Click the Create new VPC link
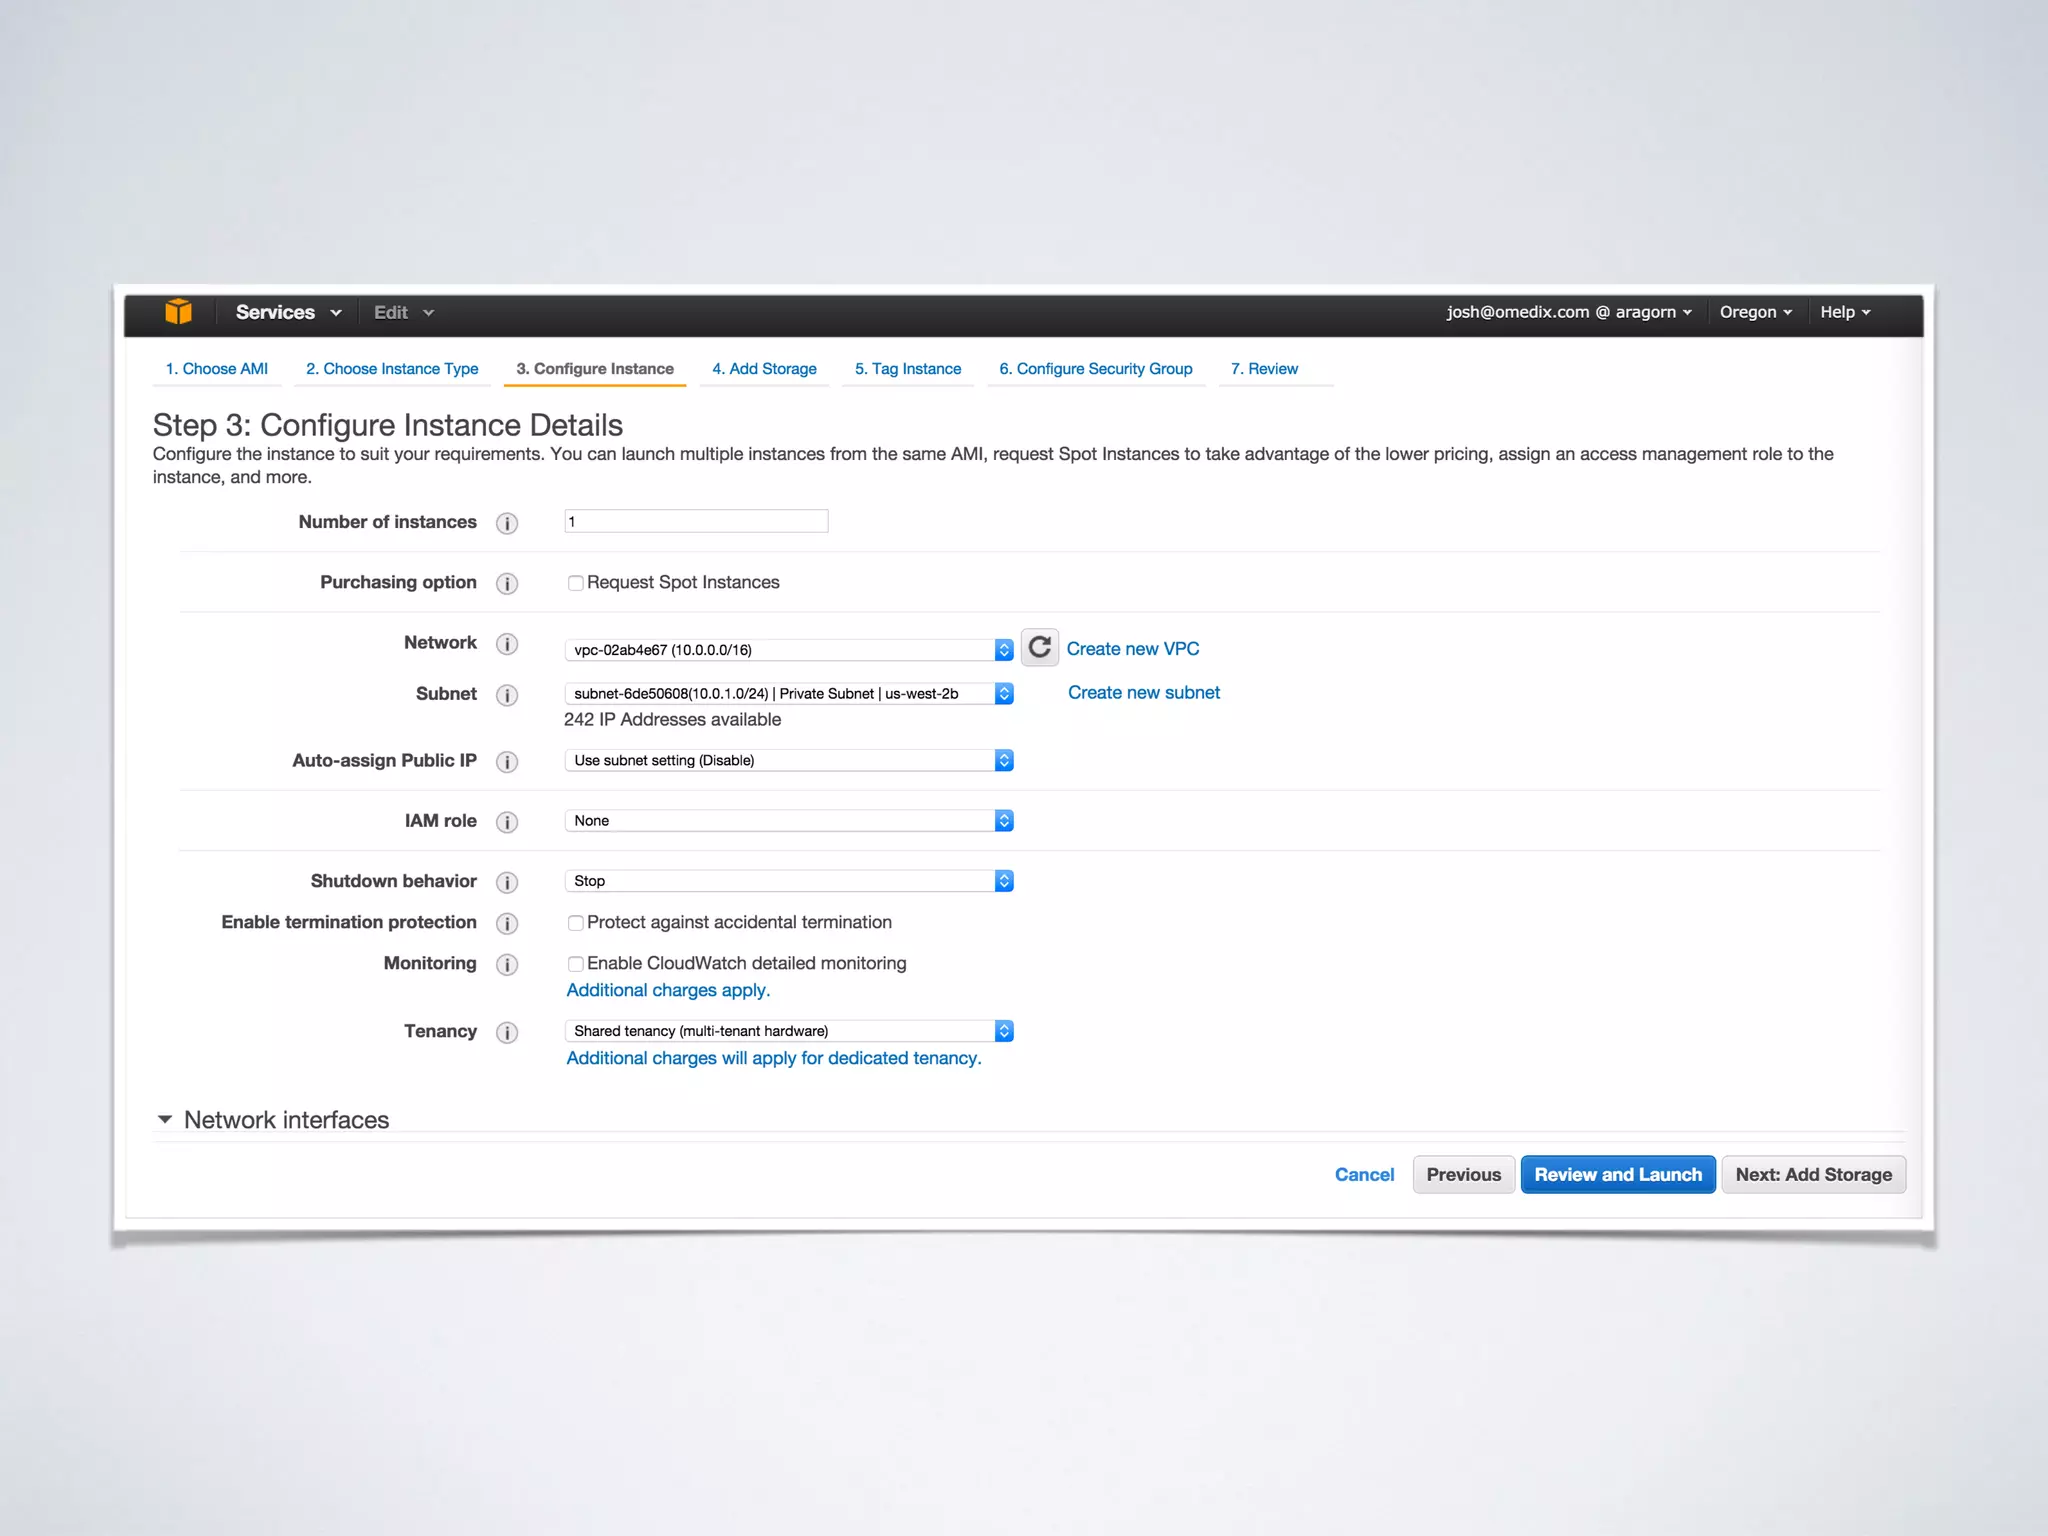This screenshot has height=1536, width=2048. [1132, 649]
